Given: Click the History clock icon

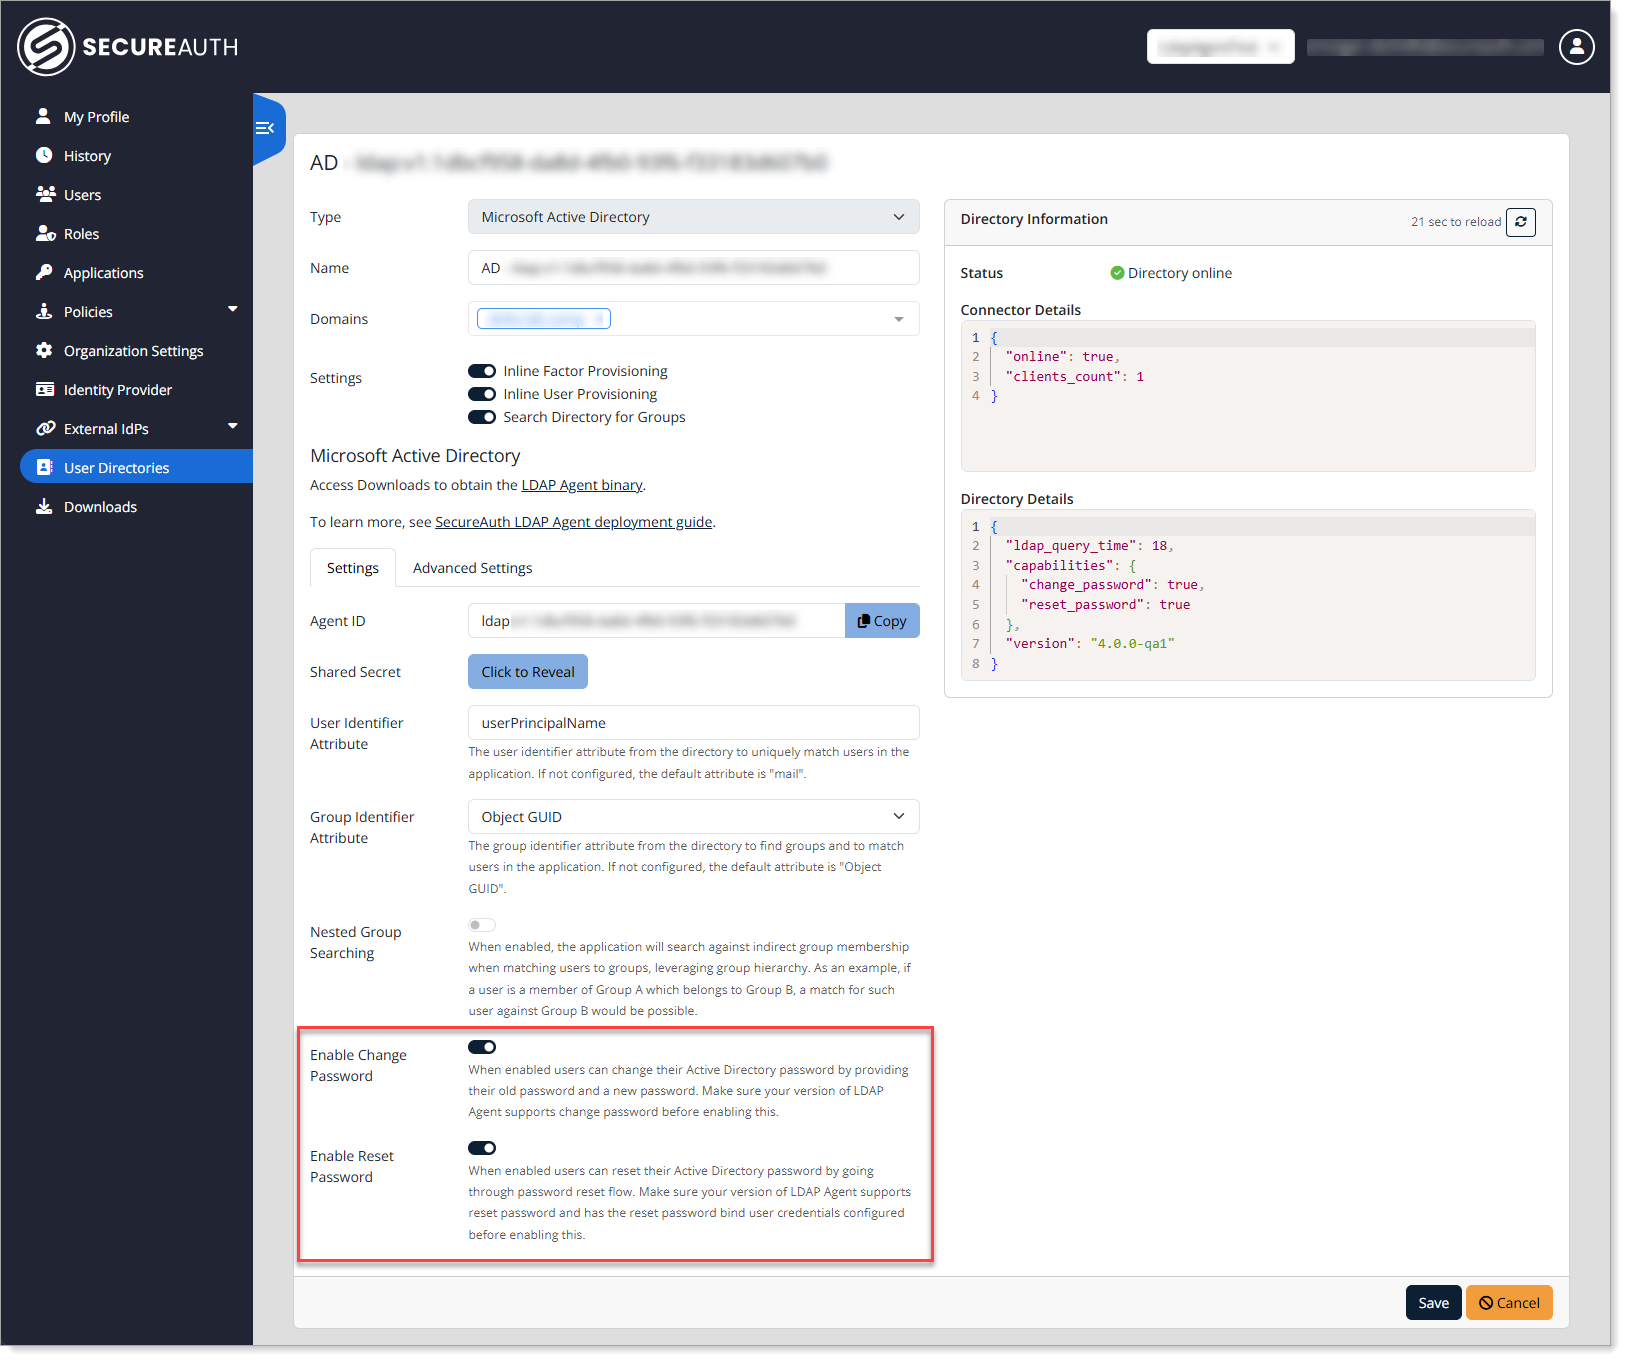Looking at the screenshot, I should pos(44,155).
